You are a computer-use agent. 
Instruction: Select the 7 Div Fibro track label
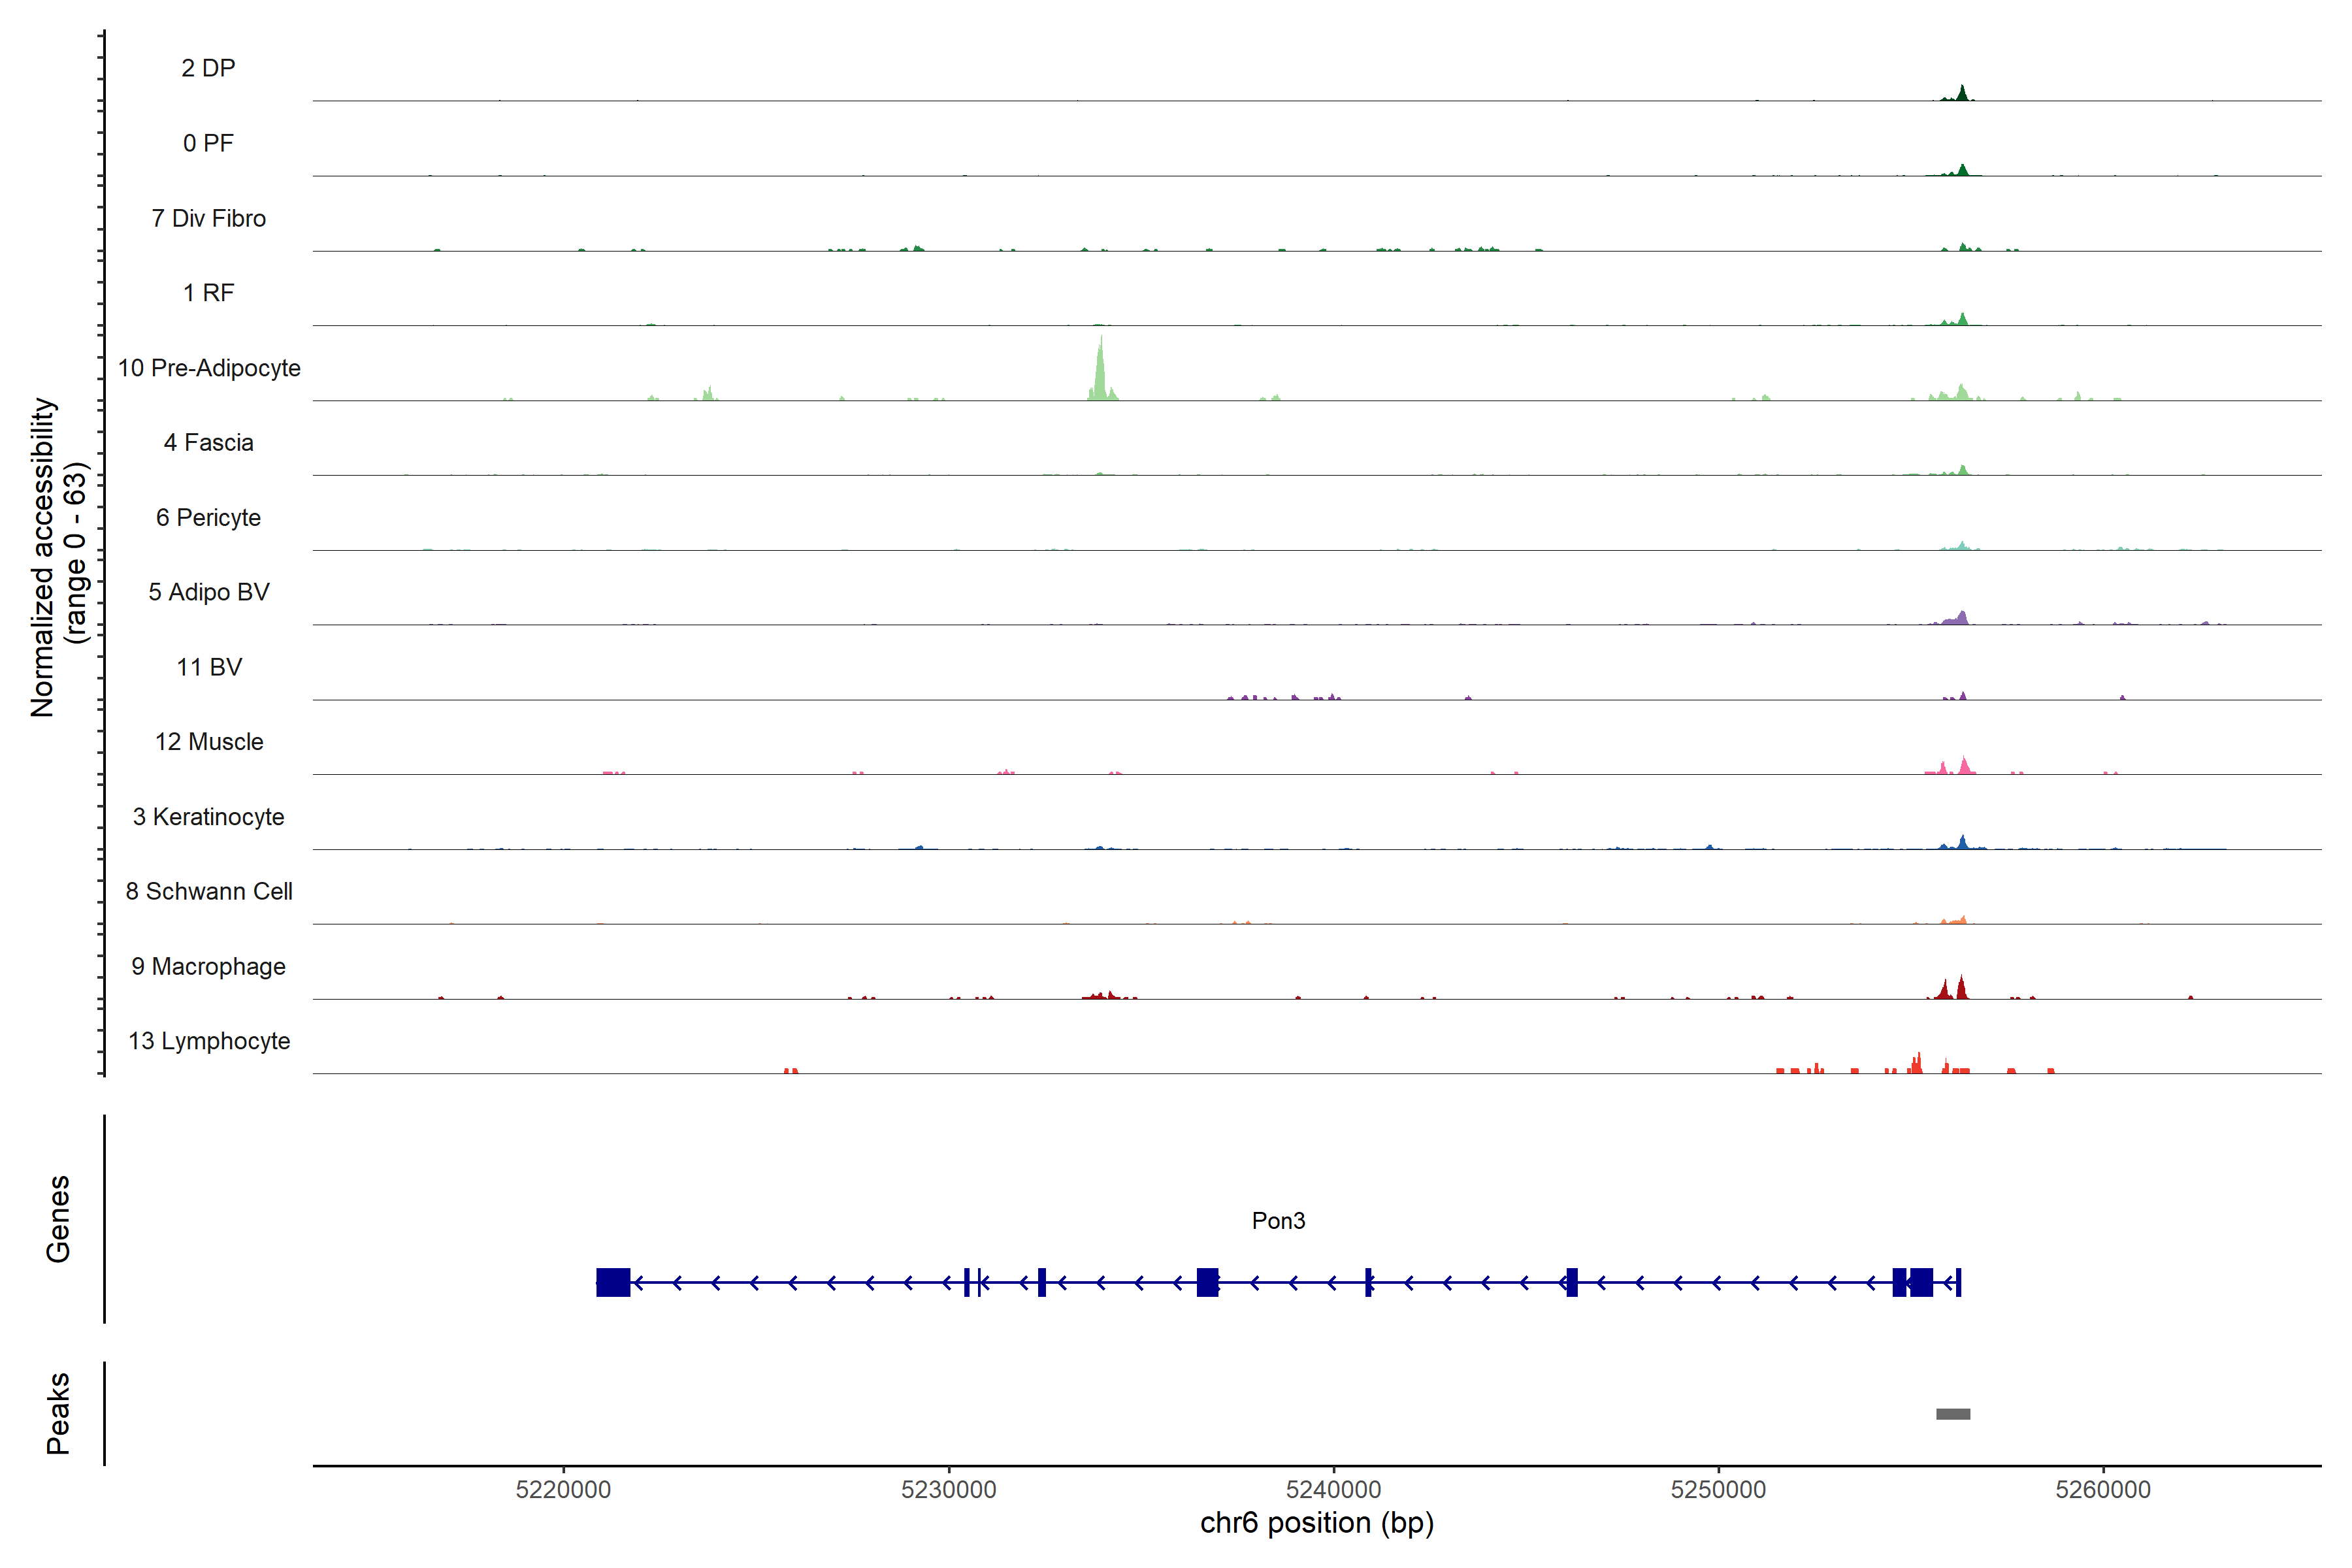click(208, 218)
